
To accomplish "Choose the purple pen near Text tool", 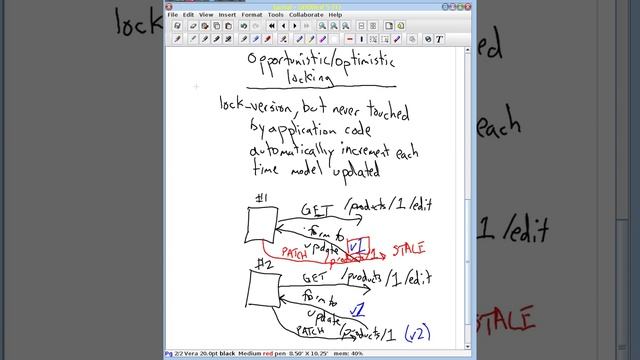I will 397,39.
